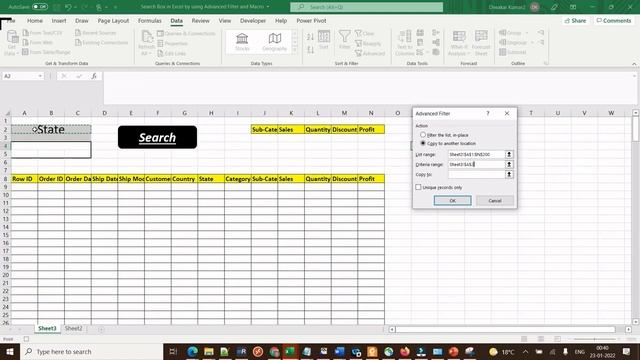Click Clear in Sort & Filter group
The height and width of the screenshot is (360, 640).
coord(364,33)
